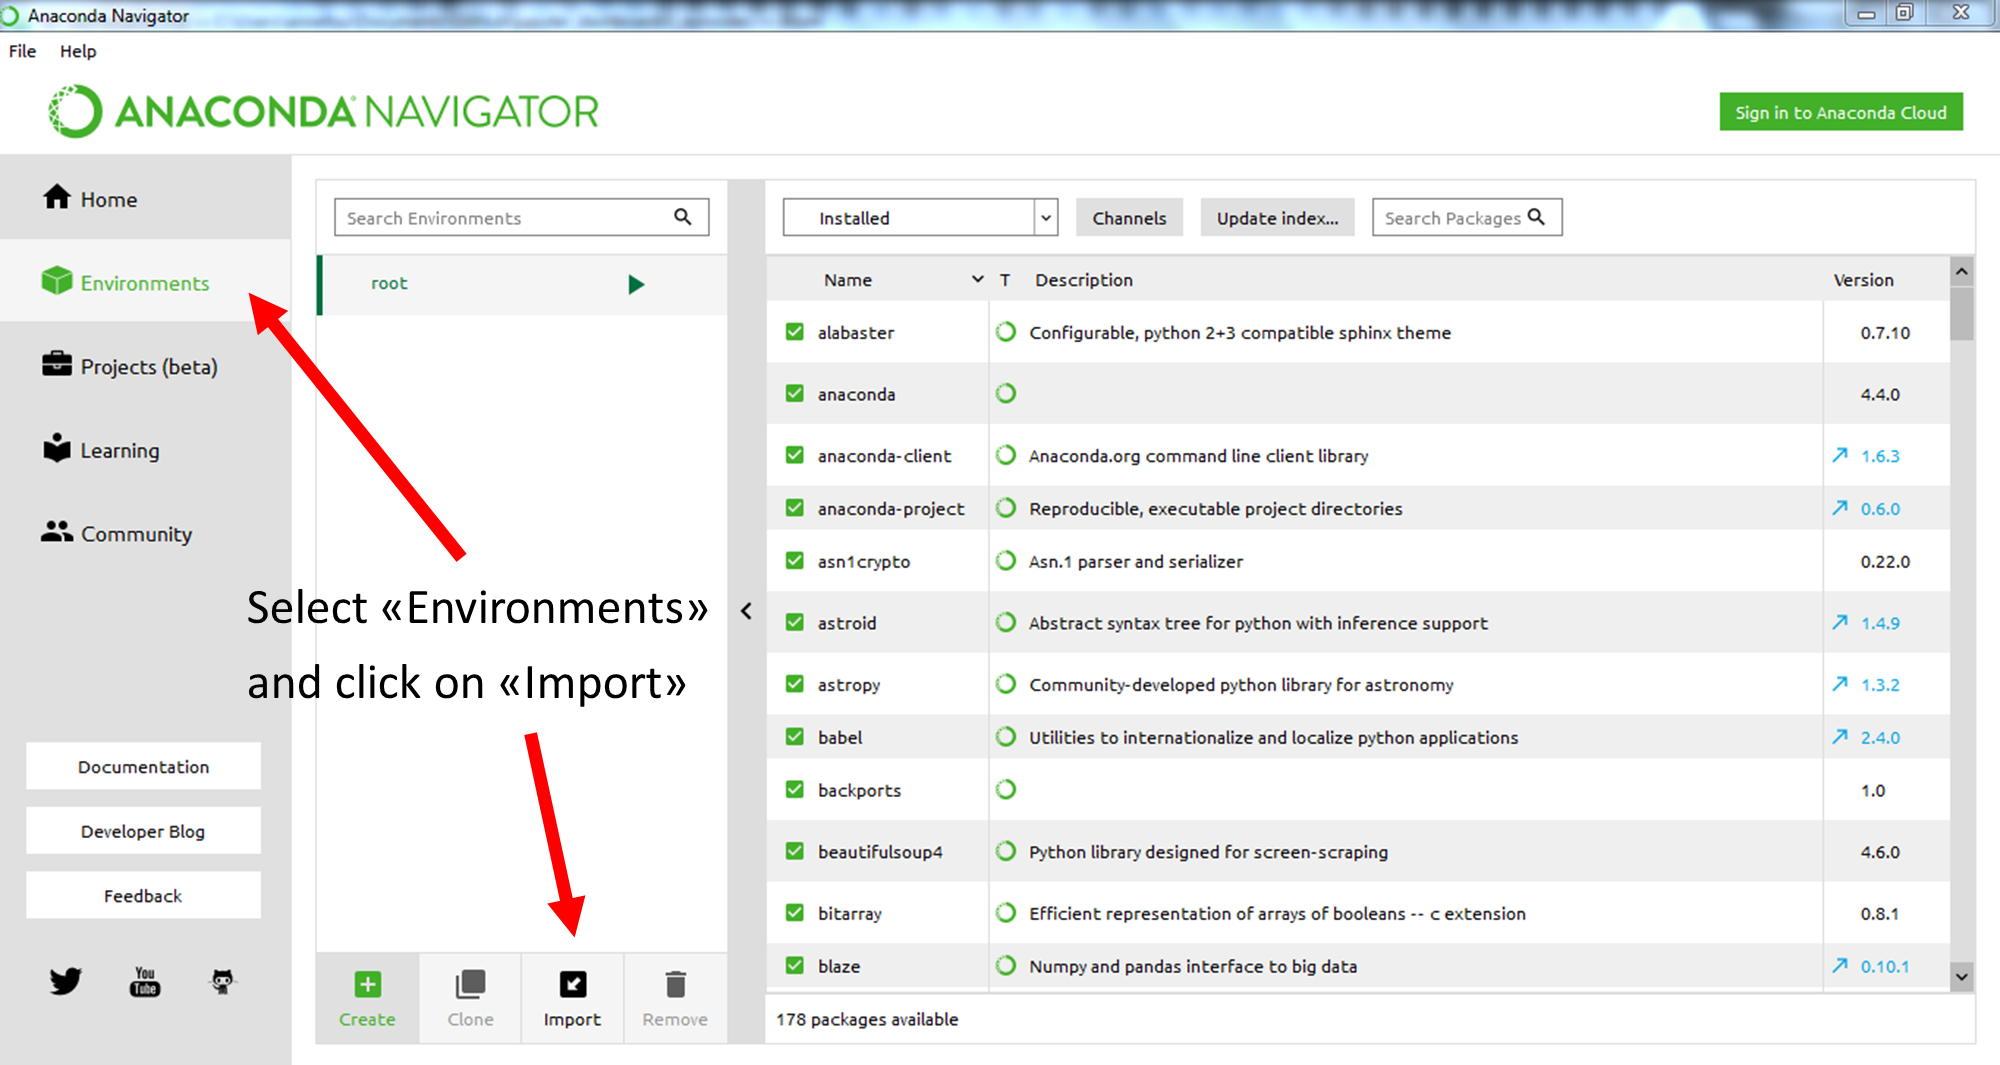The width and height of the screenshot is (2000, 1065).
Task: Toggle the astroid checkbox
Action: click(x=795, y=622)
